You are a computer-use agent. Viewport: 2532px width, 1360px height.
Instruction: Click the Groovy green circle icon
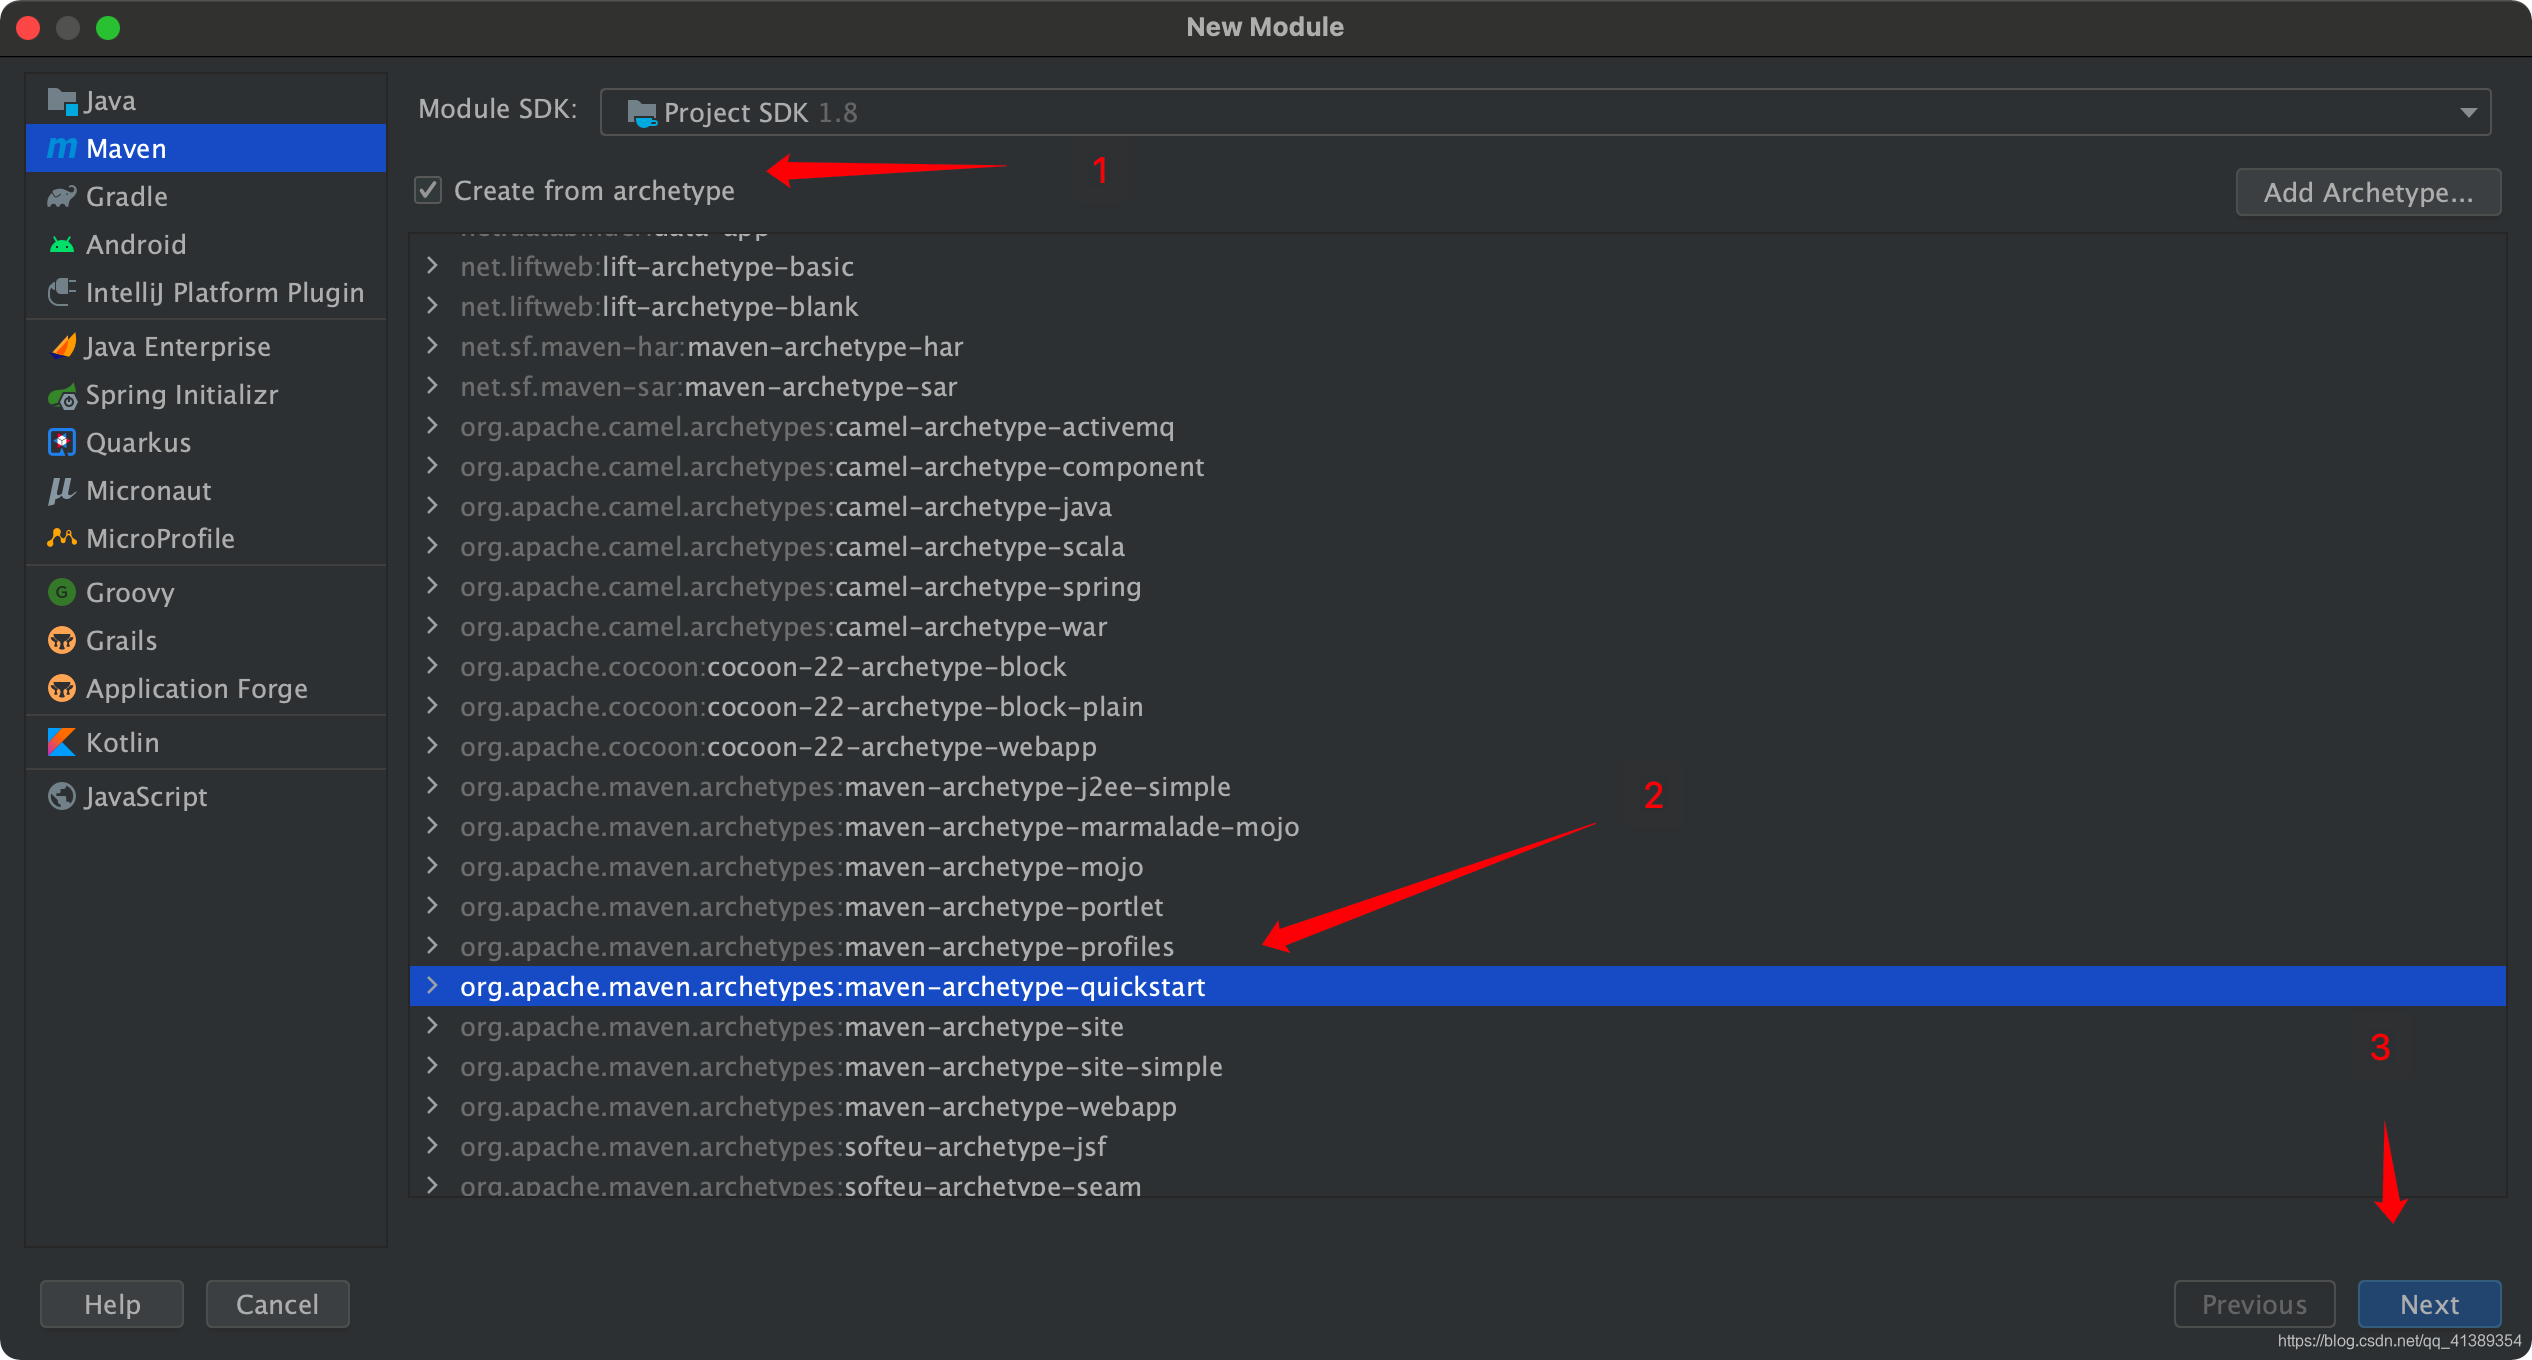coord(62,592)
